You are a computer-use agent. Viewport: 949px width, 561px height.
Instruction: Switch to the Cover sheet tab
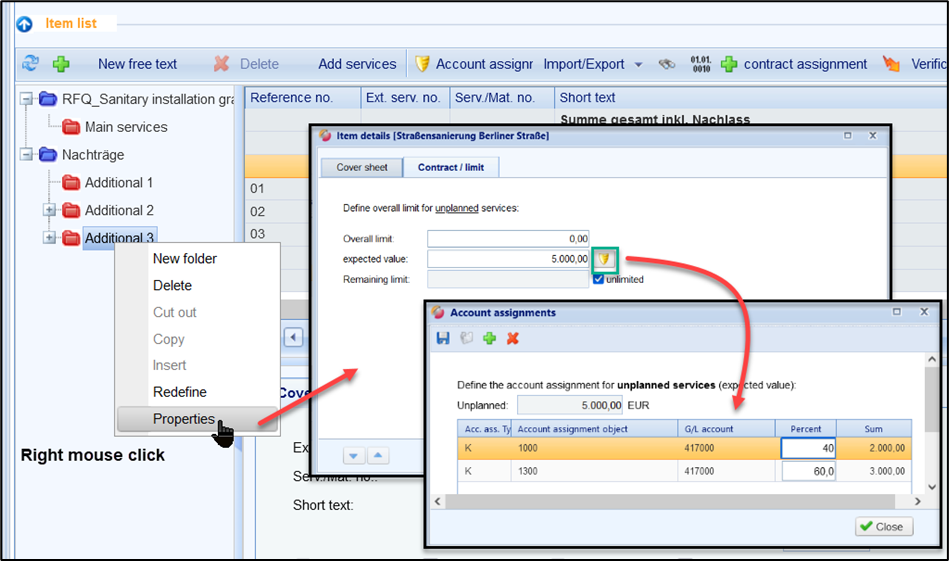(362, 167)
